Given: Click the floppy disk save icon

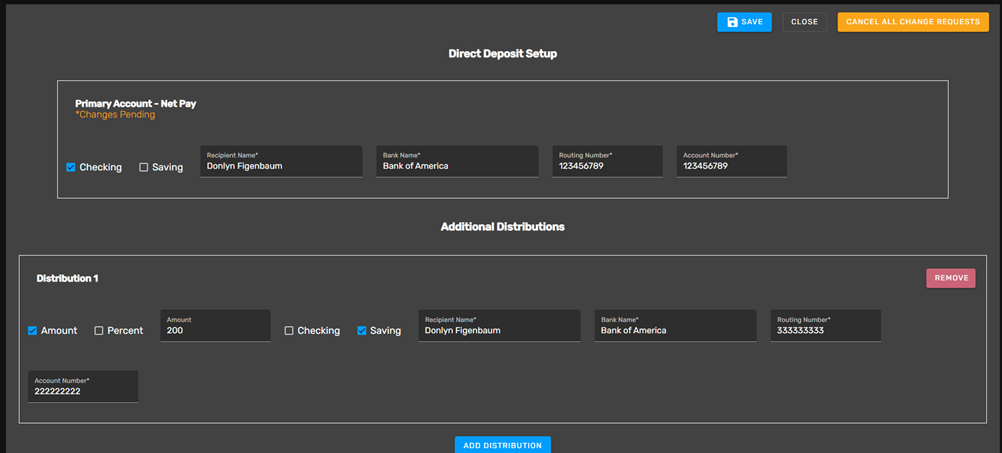Looking at the screenshot, I should pos(732,22).
